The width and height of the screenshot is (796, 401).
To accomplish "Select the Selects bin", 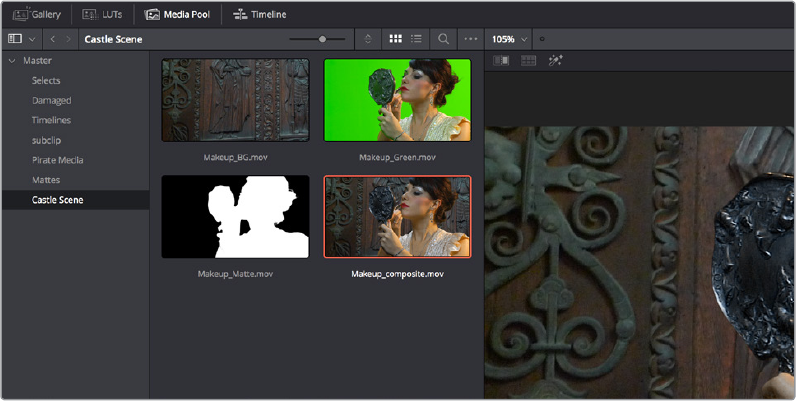I will [x=46, y=80].
